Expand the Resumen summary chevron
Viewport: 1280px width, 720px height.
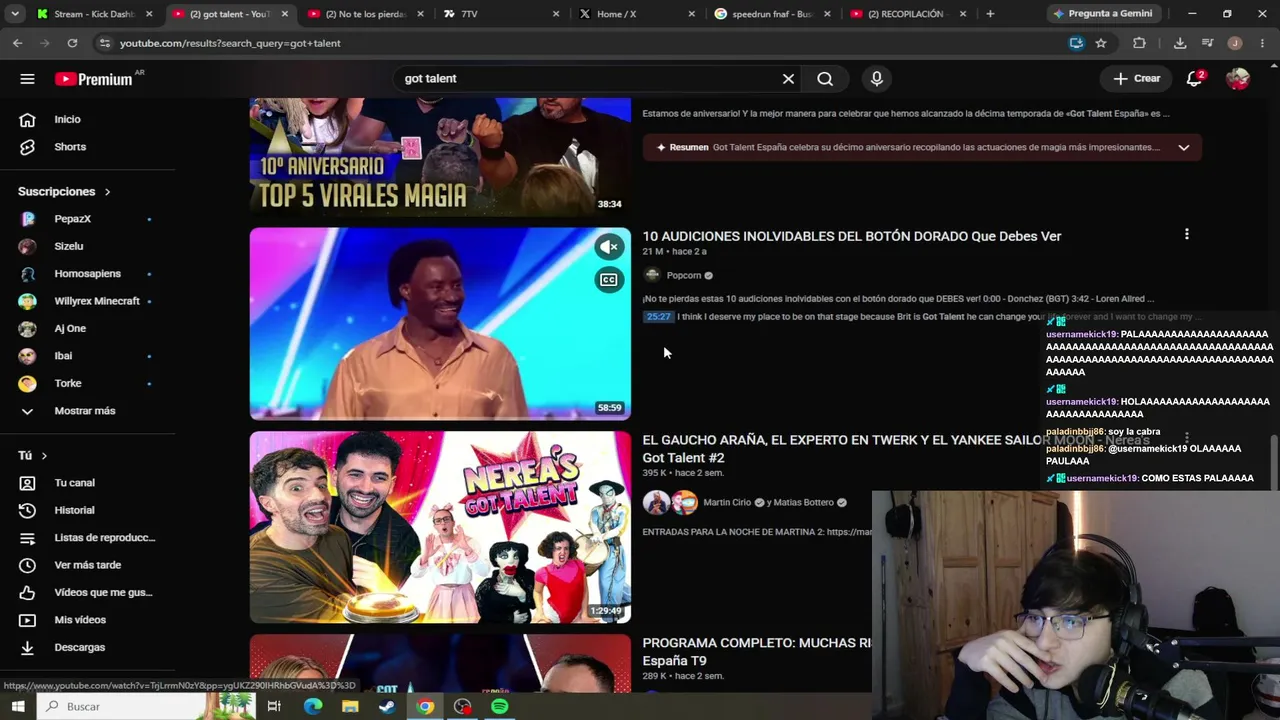pyautogui.click(x=1183, y=147)
